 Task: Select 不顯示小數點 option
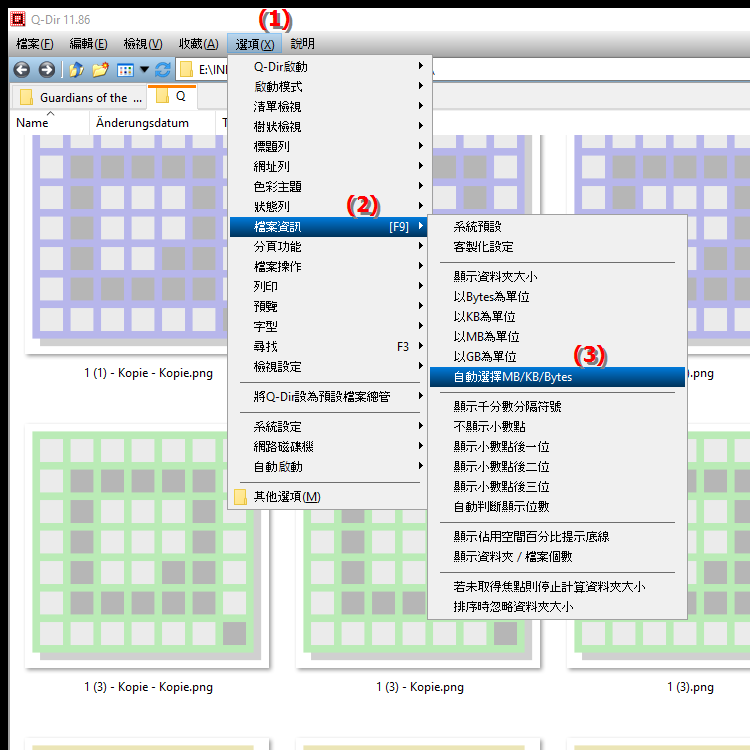[x=557, y=427]
